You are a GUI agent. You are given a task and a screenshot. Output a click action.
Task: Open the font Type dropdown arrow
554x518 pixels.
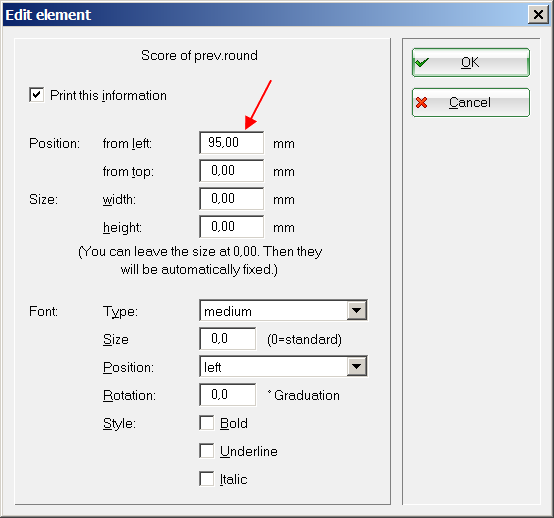coord(356,311)
